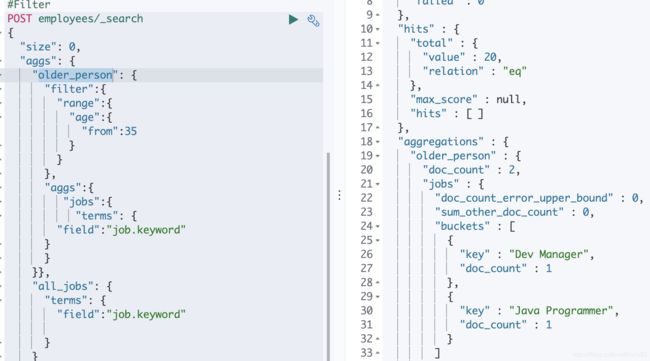Click the nested "aggs":{ line under filter
The image size is (650, 361).
pos(69,188)
